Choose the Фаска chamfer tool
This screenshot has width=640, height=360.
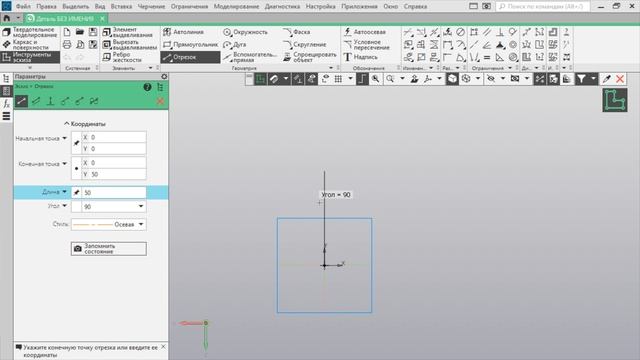click(x=297, y=32)
